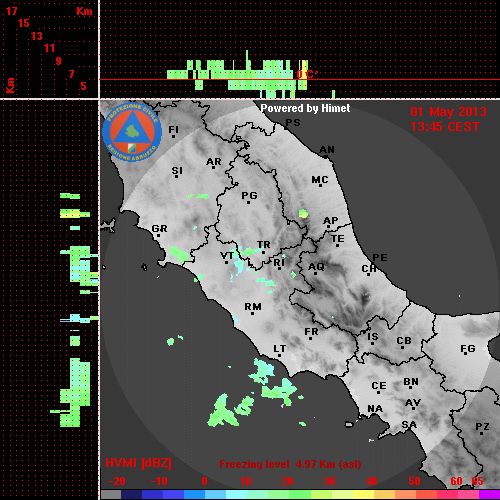This screenshot has width=500, height=500.
Task: Select the PG city label on the map
Action: click(x=249, y=196)
